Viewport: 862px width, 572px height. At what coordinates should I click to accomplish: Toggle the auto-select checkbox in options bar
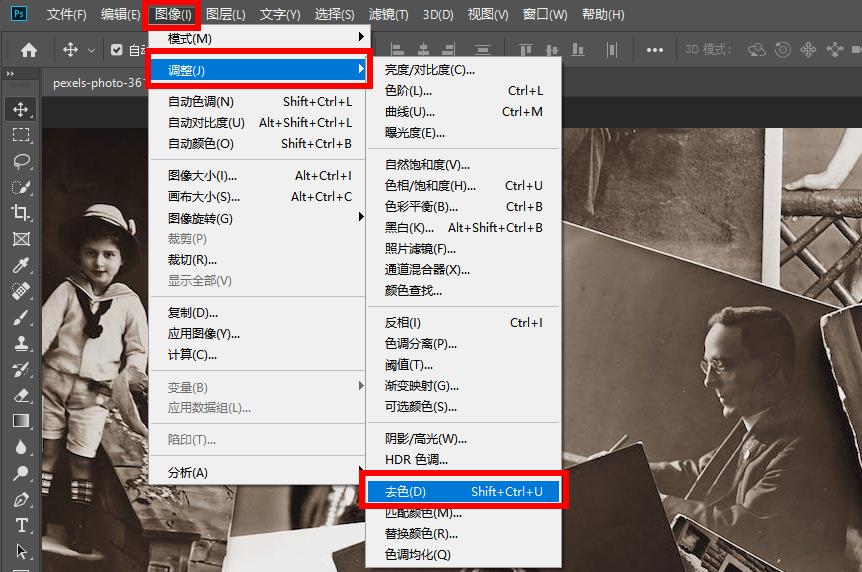click(117, 50)
